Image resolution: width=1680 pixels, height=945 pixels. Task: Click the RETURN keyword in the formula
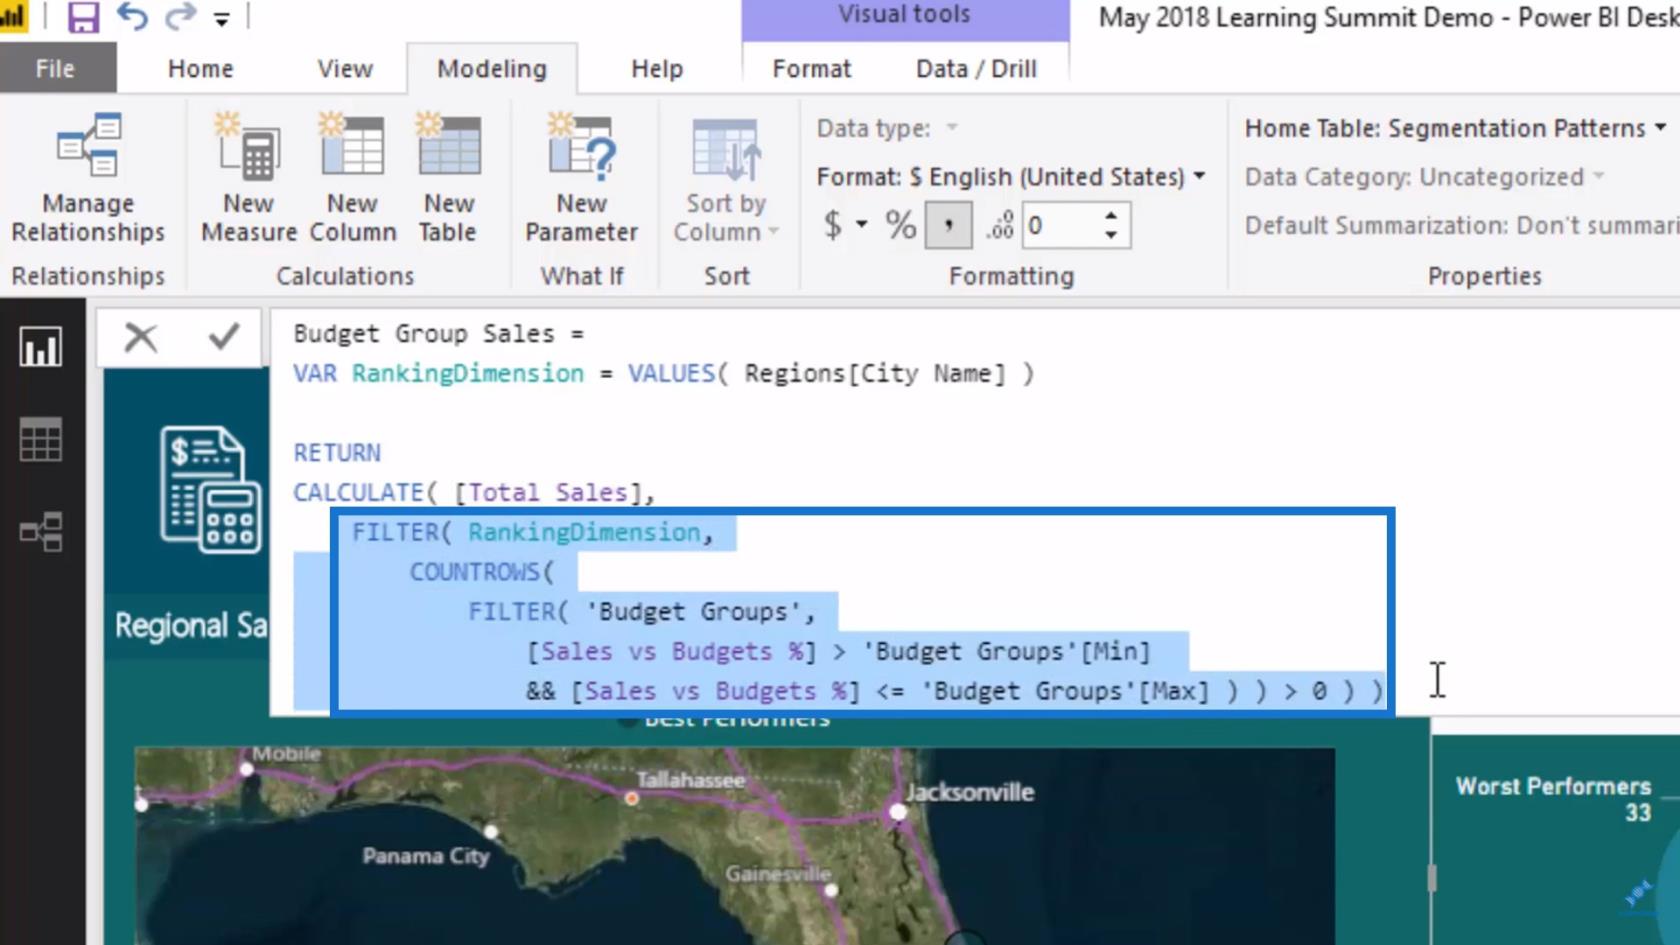pyautogui.click(x=337, y=452)
